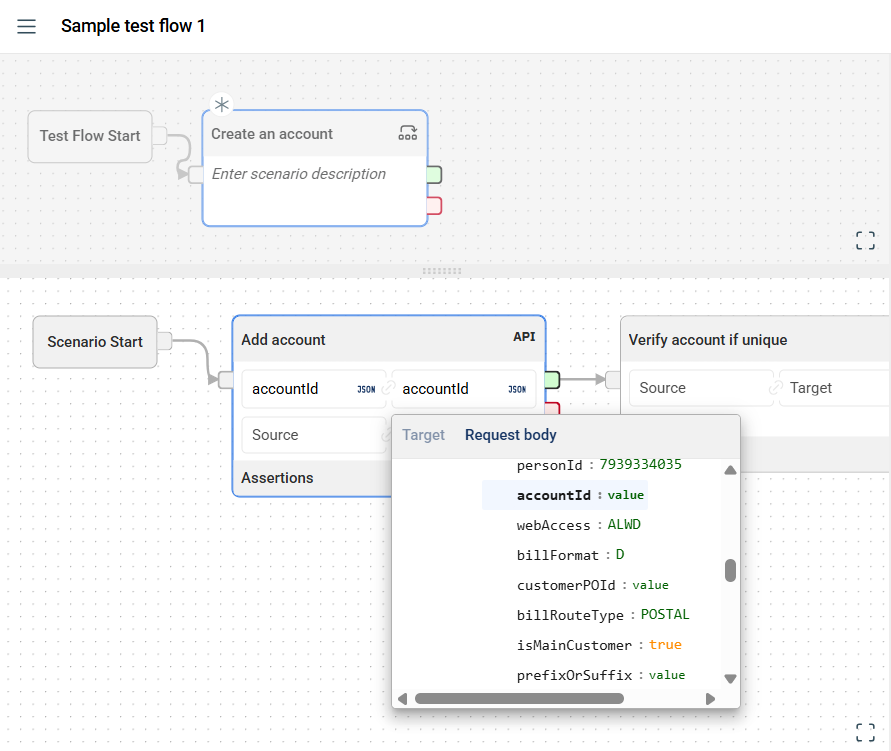The width and height of the screenshot is (891, 751).
Task: Click horizontal scrollbar thumb in request body
Action: tap(518, 699)
